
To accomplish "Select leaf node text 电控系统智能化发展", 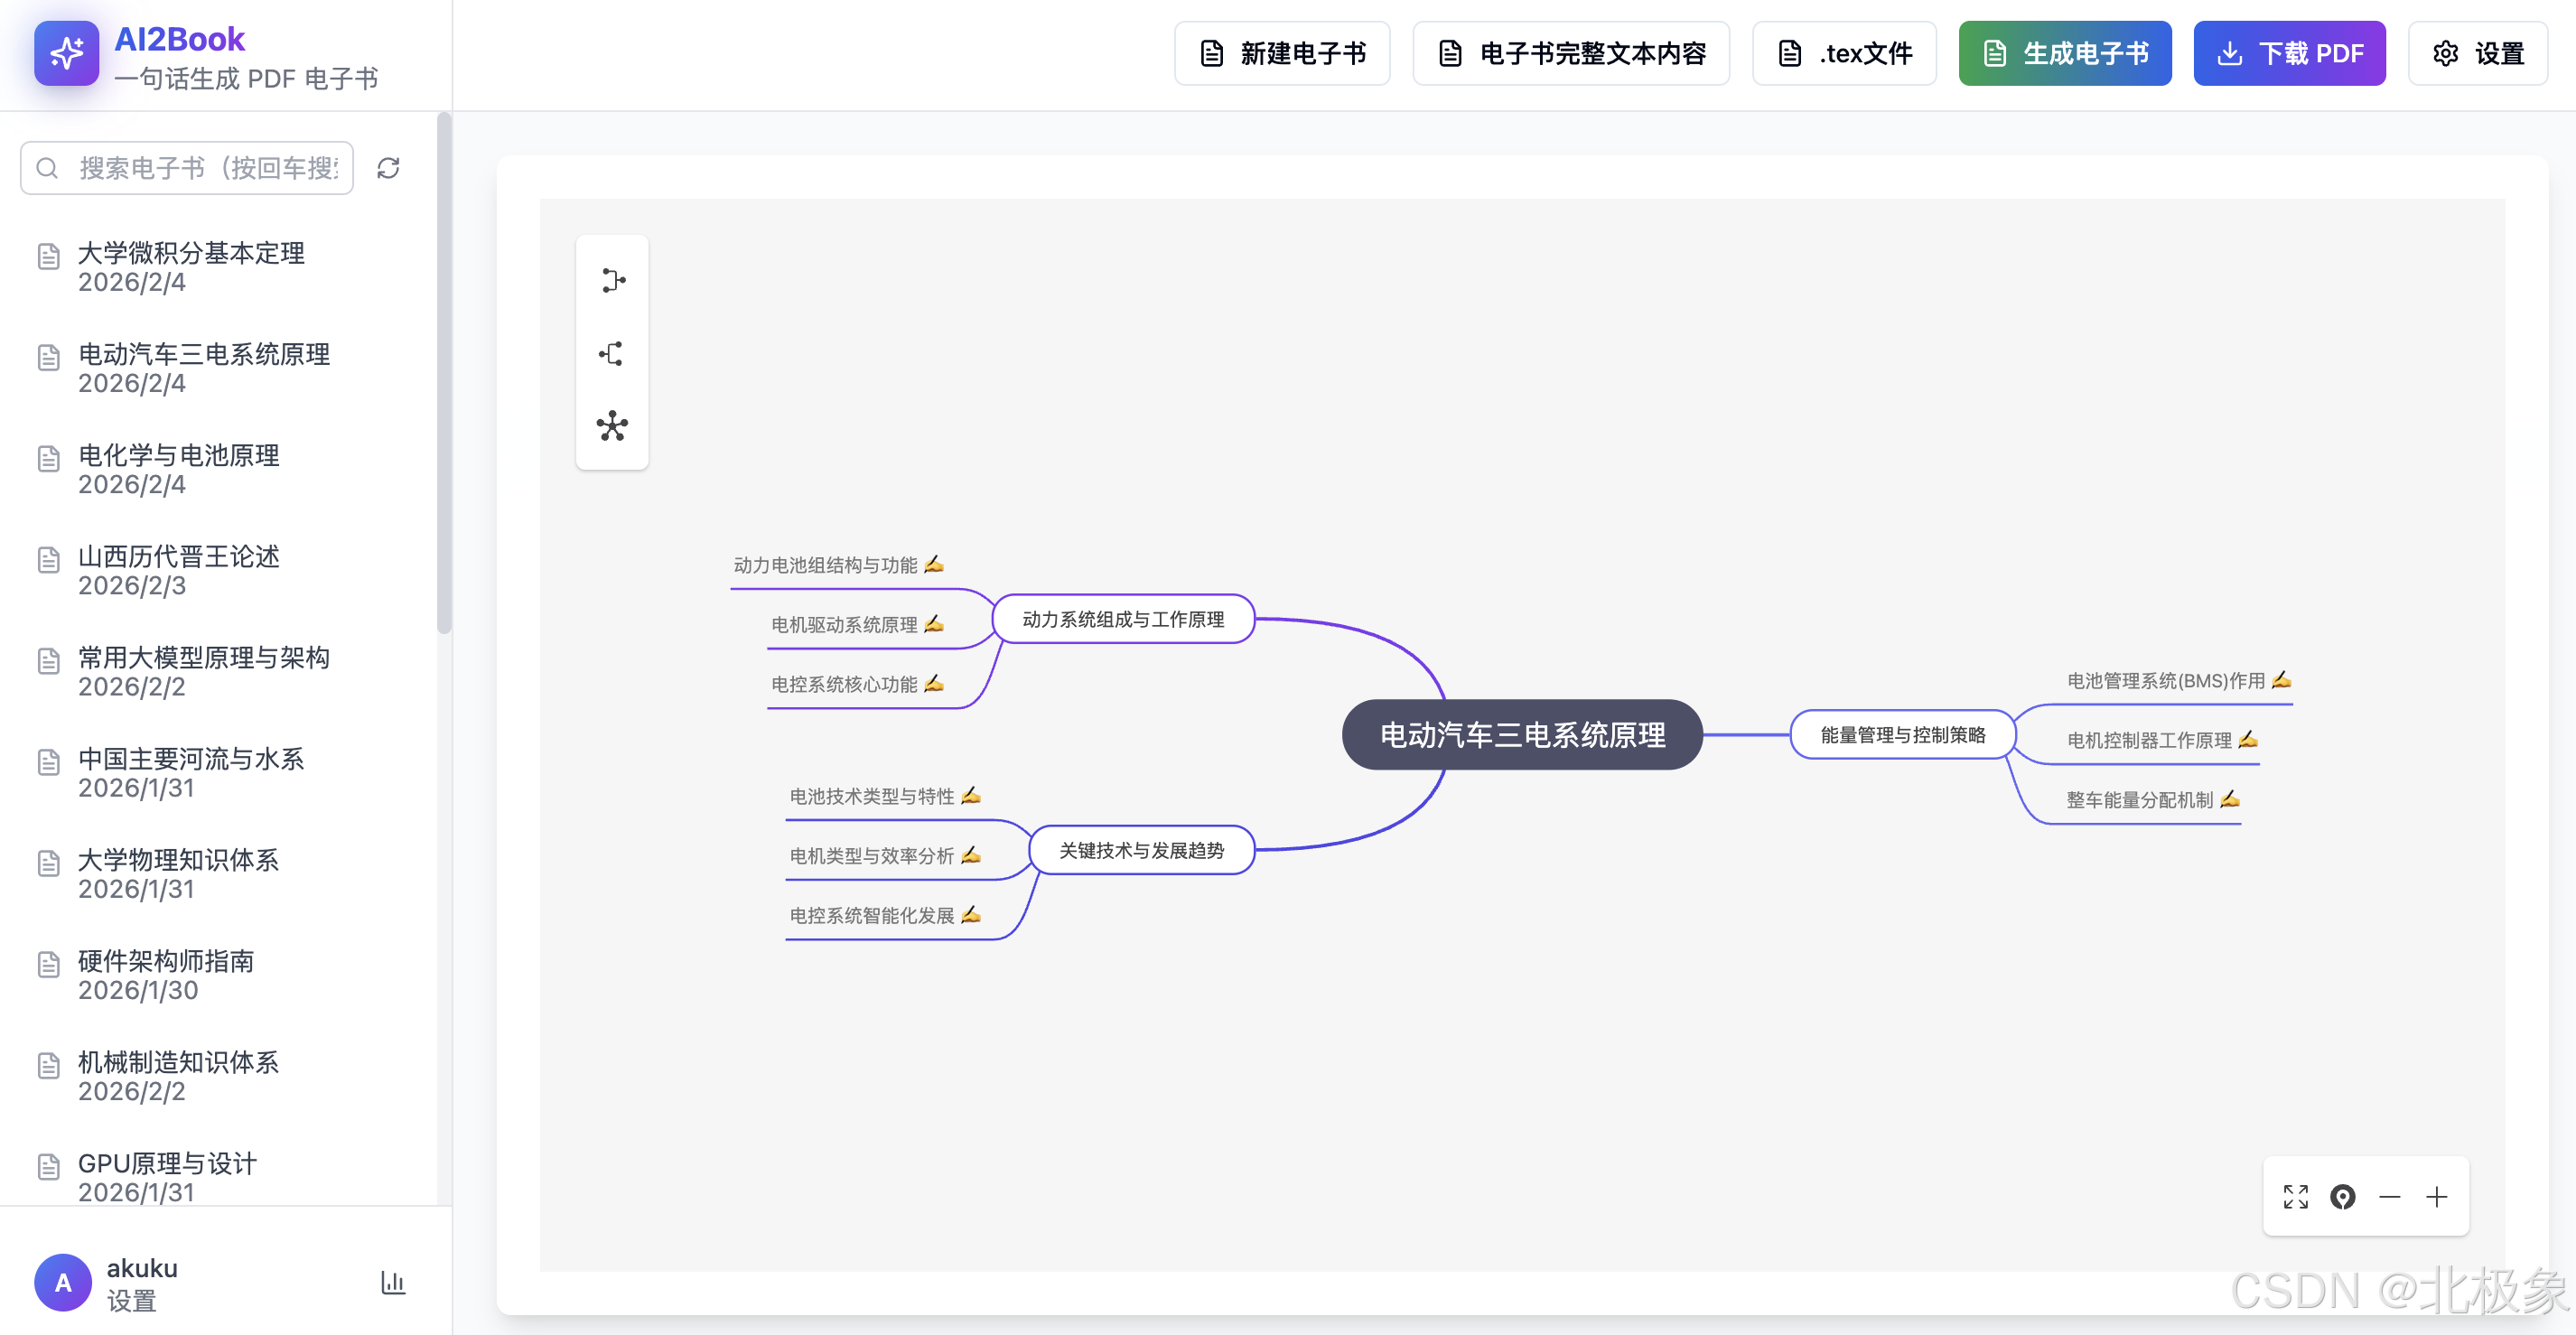I will pyautogui.click(x=872, y=915).
